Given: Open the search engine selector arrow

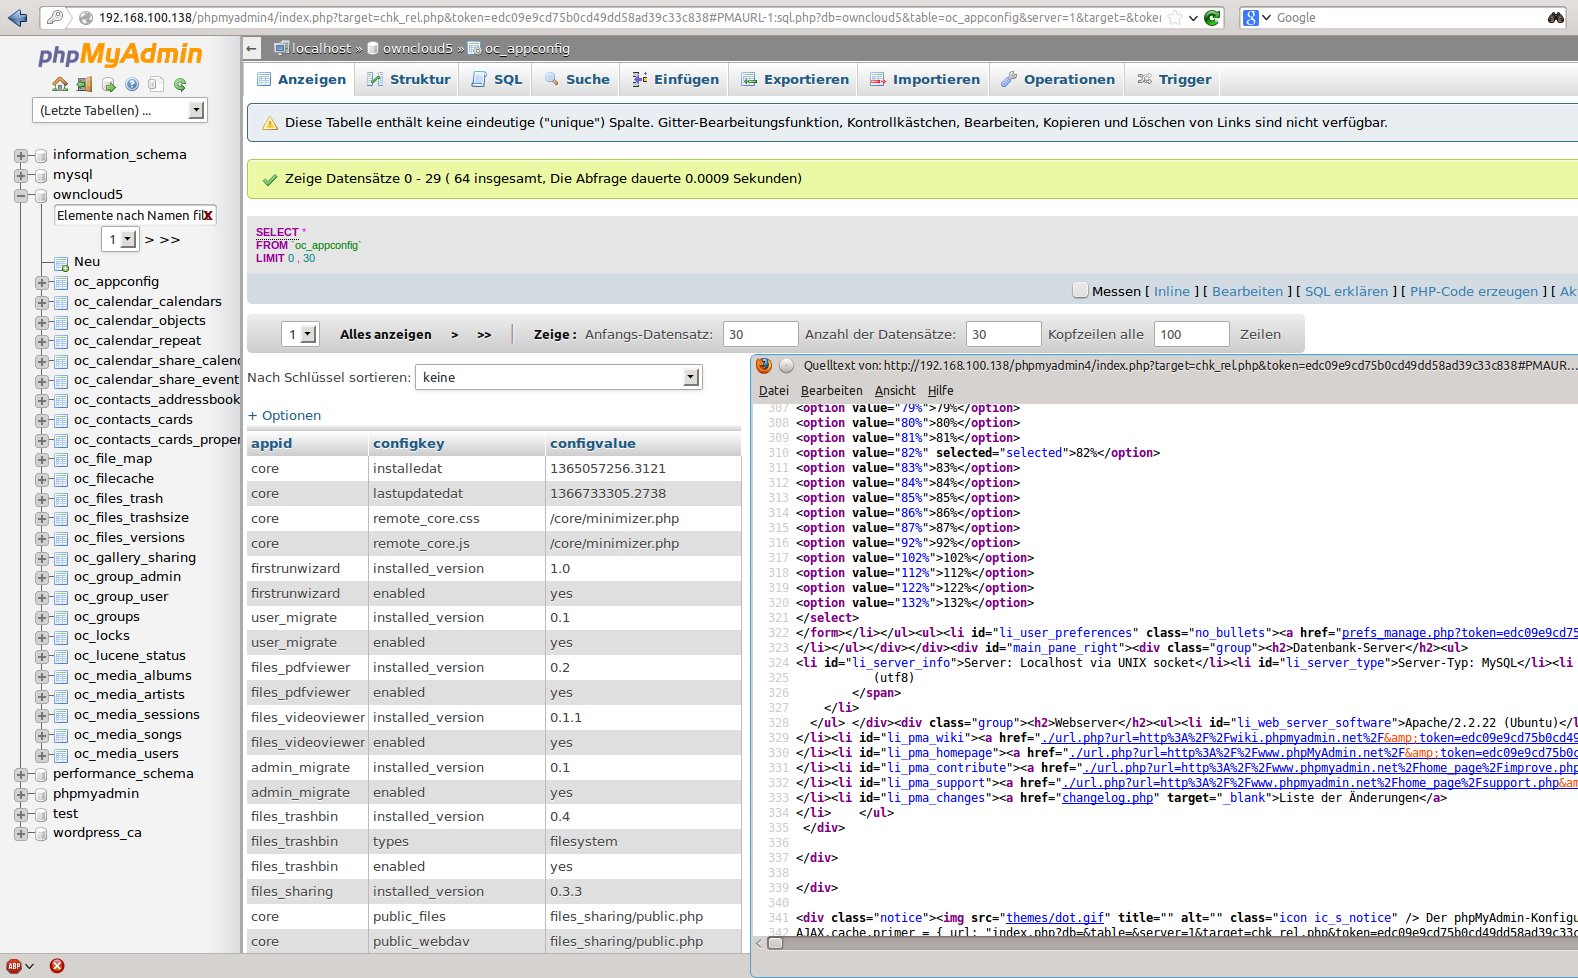Looking at the screenshot, I should (x=1267, y=17).
